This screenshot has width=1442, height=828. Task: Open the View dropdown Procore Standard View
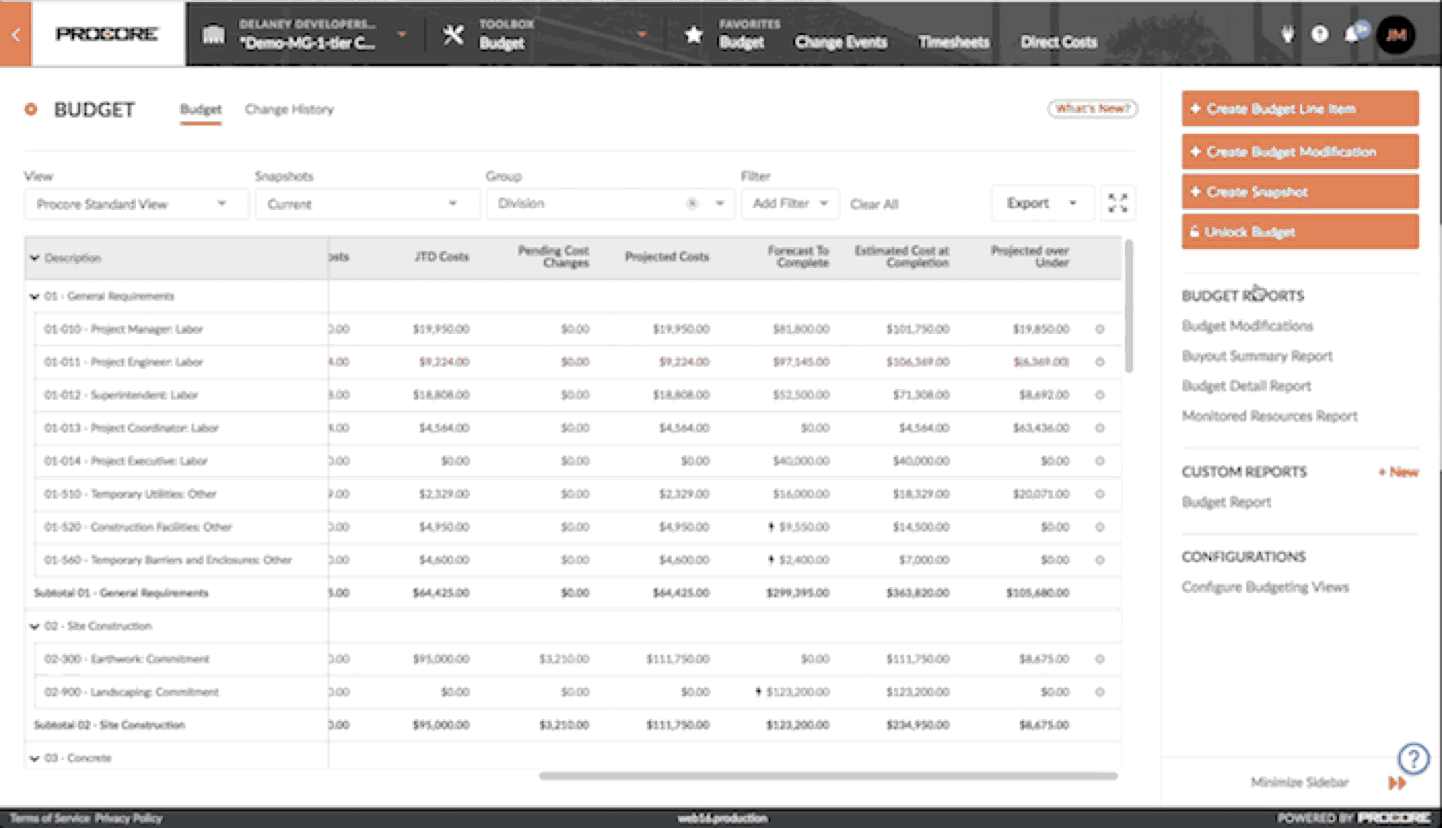point(136,204)
